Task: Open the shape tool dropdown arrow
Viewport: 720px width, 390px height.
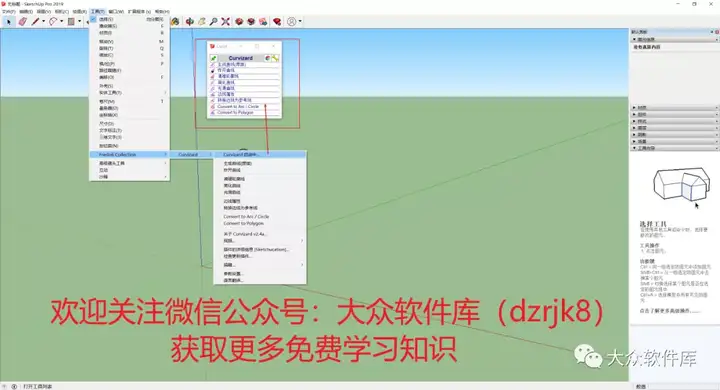Action: [79, 22]
